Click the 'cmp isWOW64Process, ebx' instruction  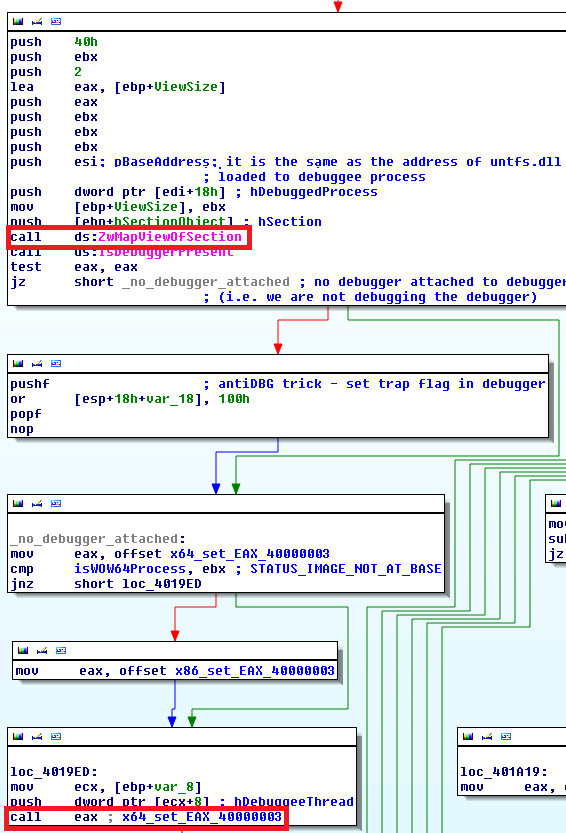(118, 569)
